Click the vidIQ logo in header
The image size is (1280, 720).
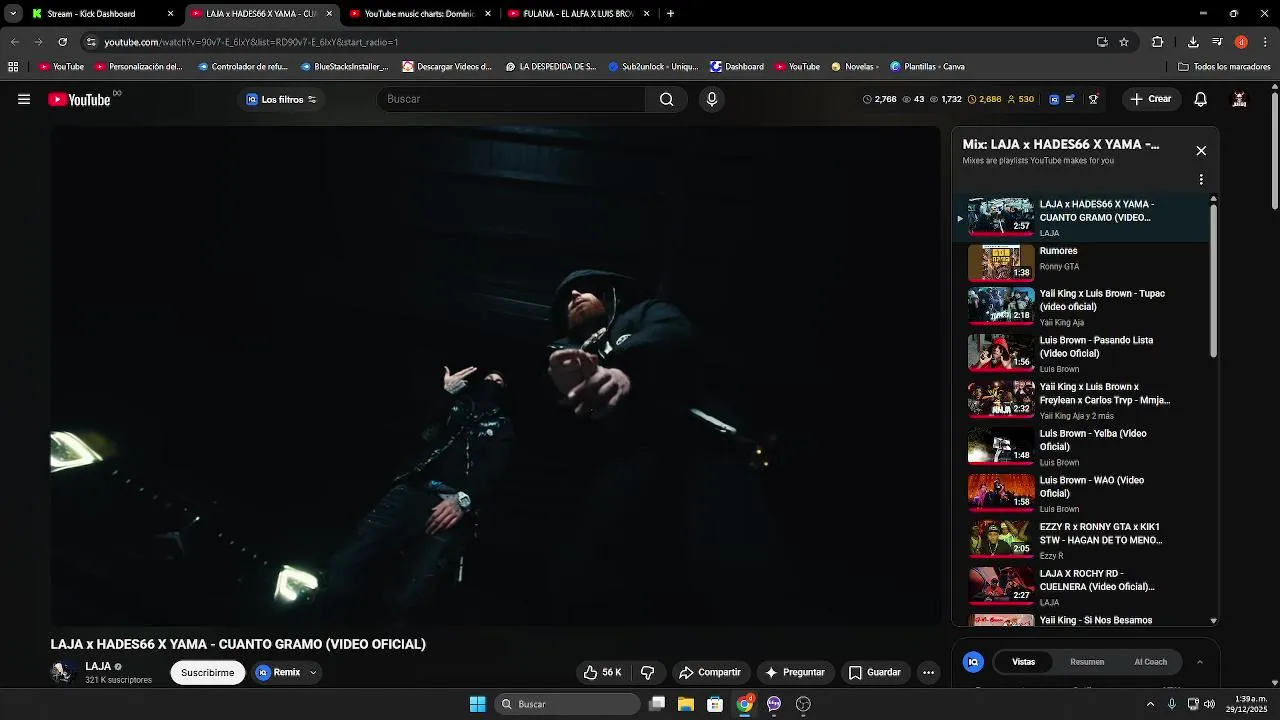click(1054, 99)
